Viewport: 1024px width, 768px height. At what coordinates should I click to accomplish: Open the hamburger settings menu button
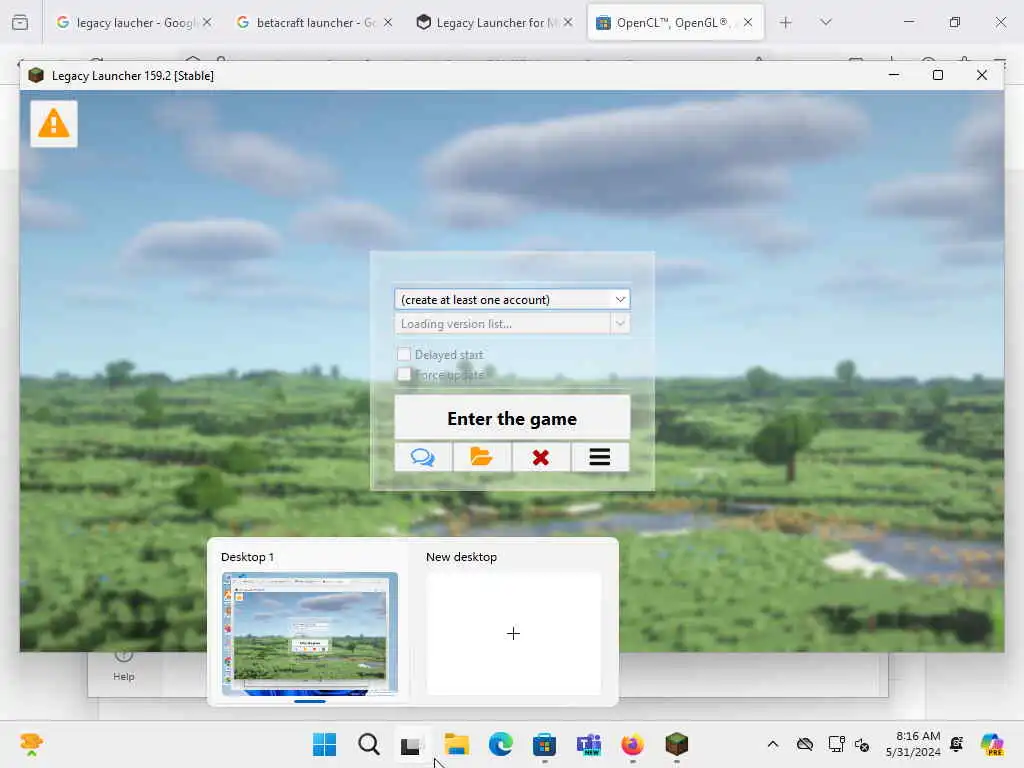click(600, 457)
